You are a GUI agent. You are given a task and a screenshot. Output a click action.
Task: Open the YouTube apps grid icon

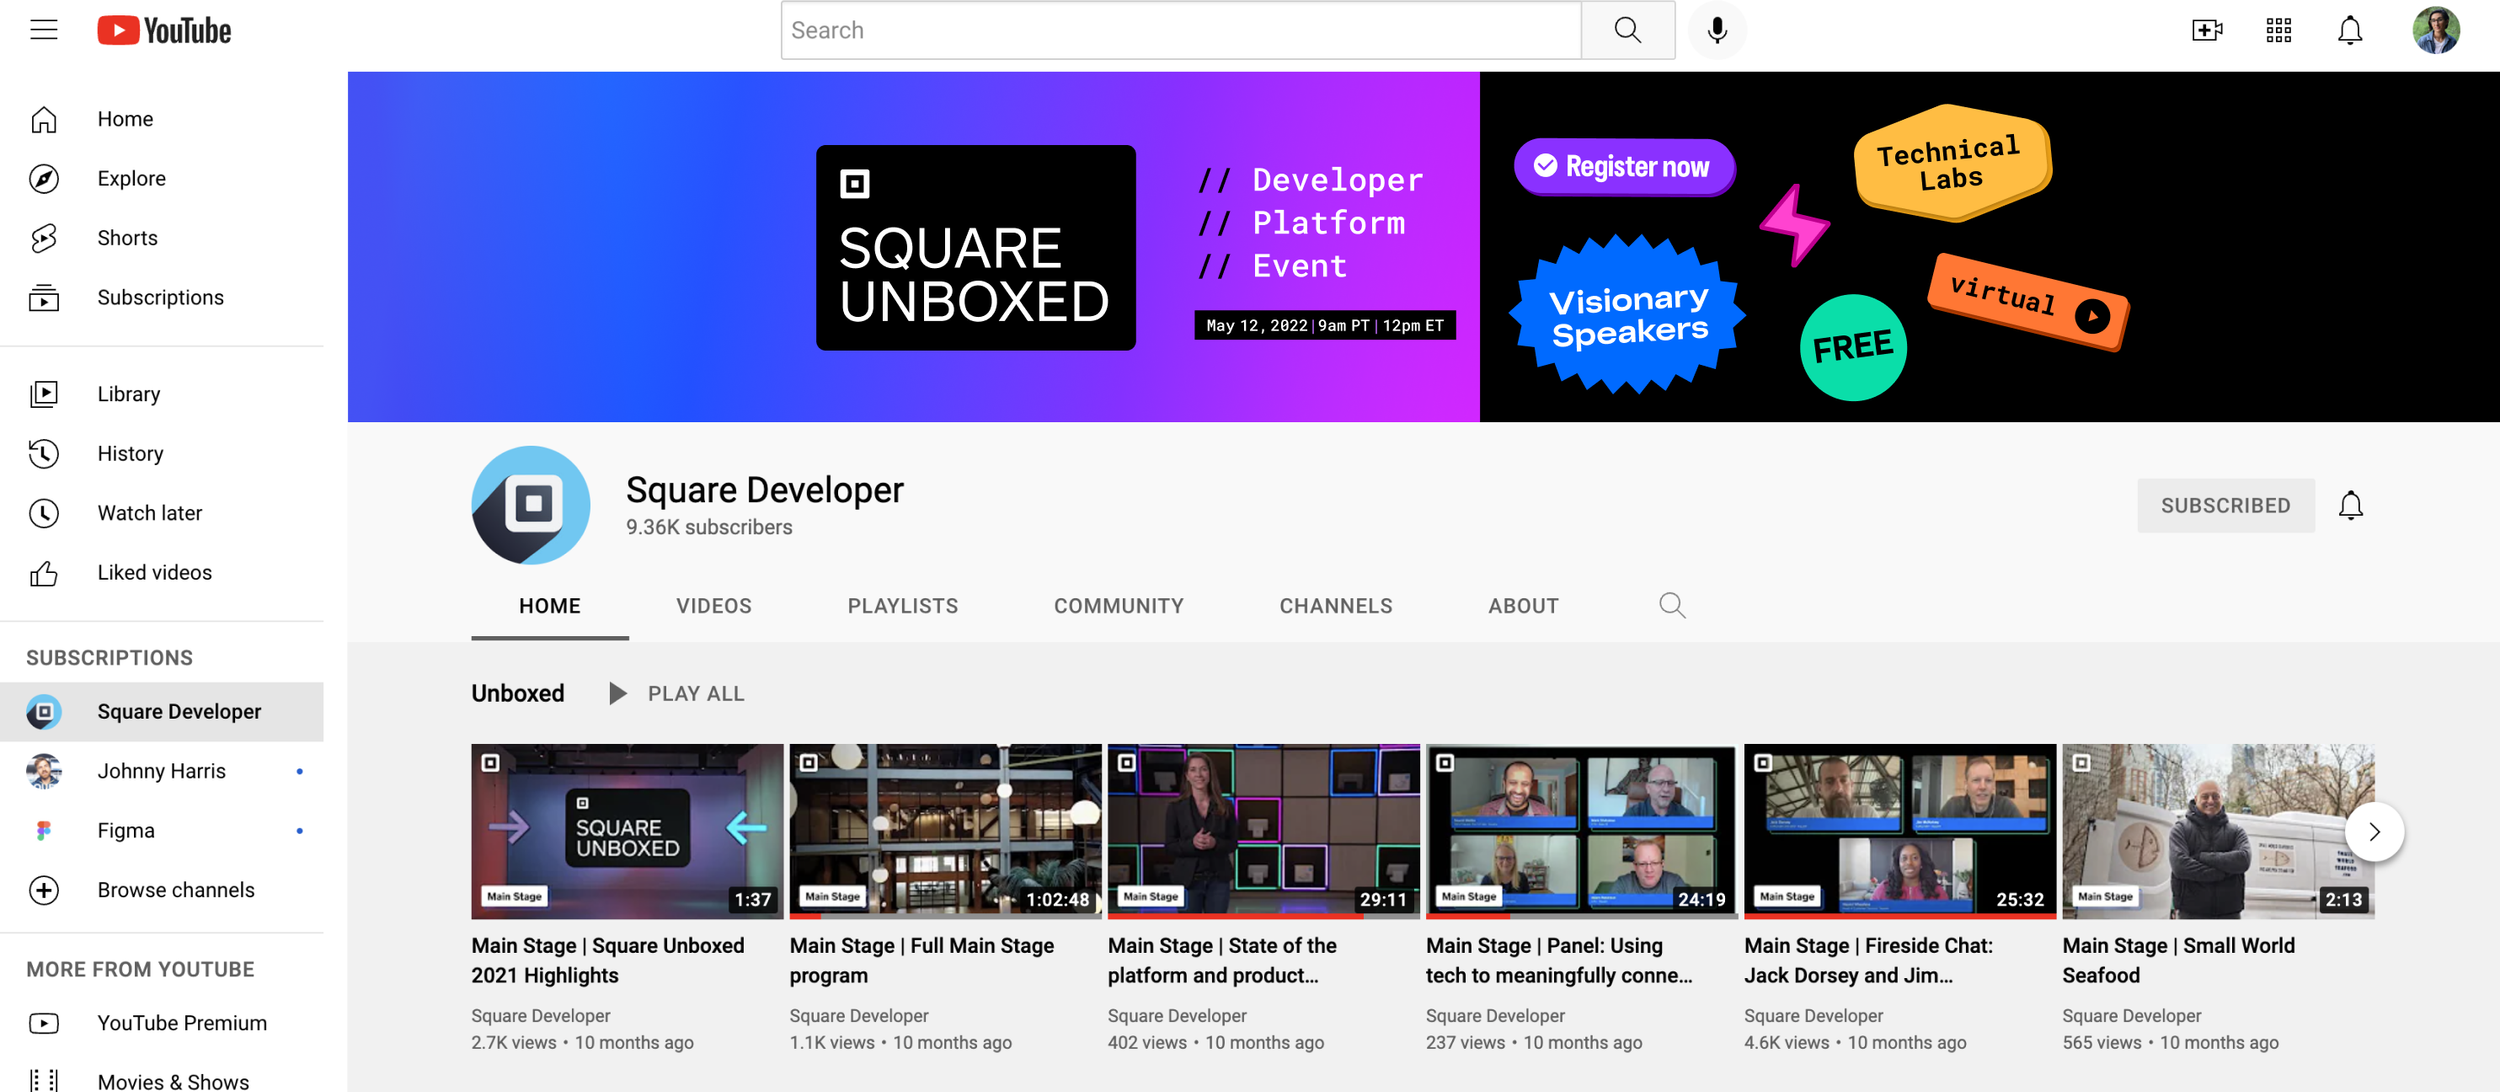(x=2278, y=30)
